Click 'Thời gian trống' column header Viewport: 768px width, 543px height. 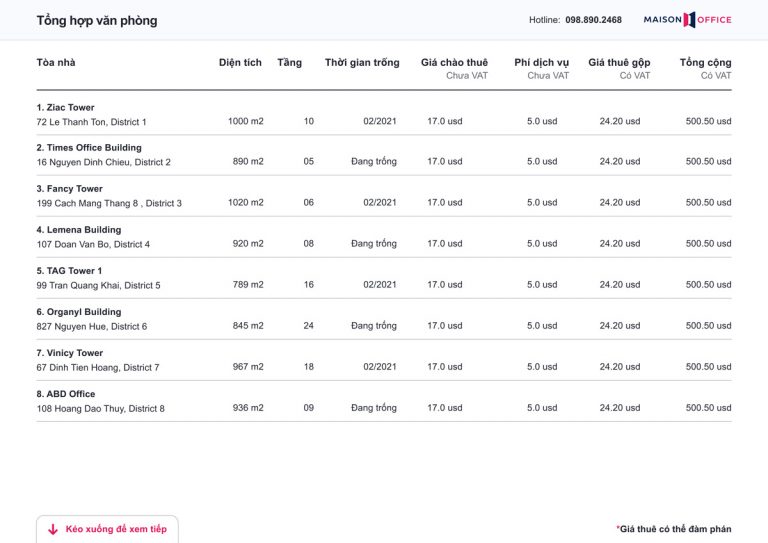tap(362, 63)
